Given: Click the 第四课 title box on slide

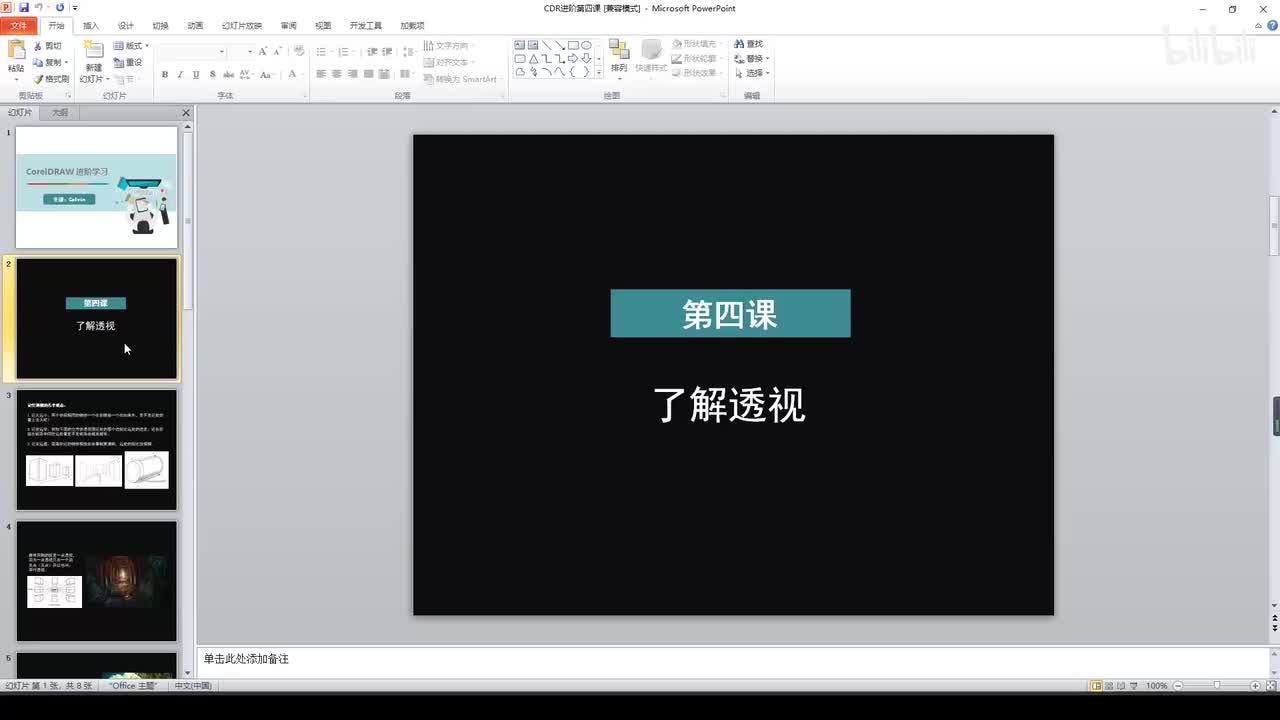Looking at the screenshot, I should (730, 314).
